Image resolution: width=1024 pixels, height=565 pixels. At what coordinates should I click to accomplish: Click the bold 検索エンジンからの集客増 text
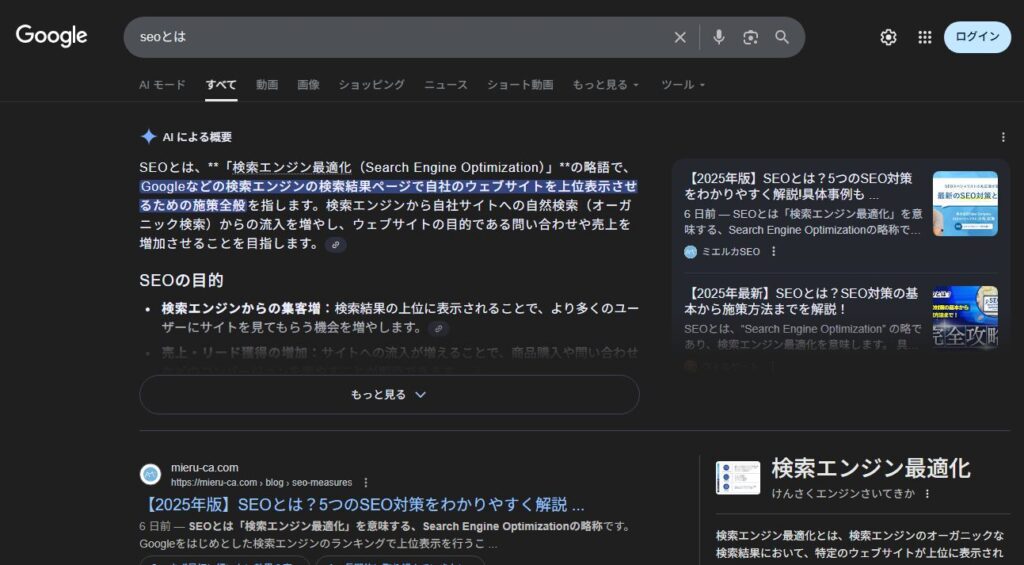coord(241,308)
